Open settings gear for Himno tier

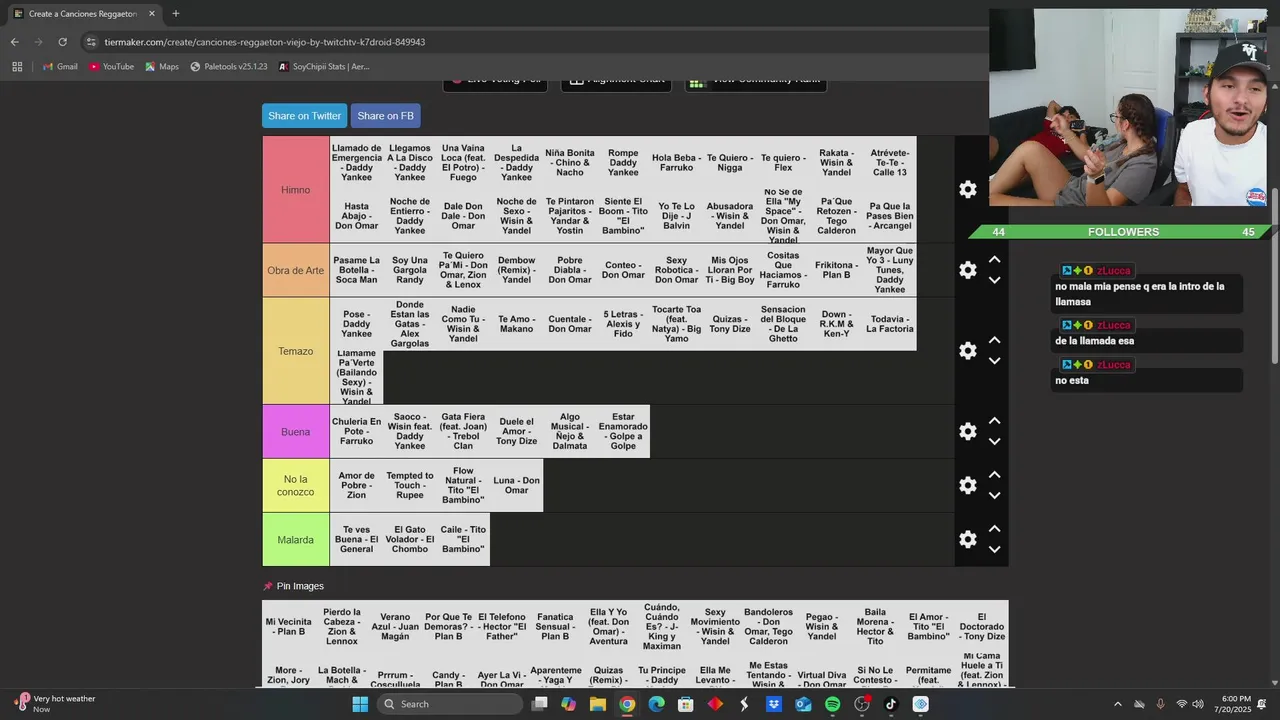coord(967,189)
